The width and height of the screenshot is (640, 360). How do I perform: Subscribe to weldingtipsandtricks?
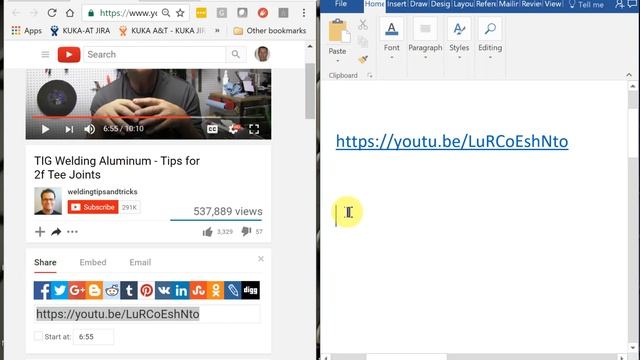93,207
